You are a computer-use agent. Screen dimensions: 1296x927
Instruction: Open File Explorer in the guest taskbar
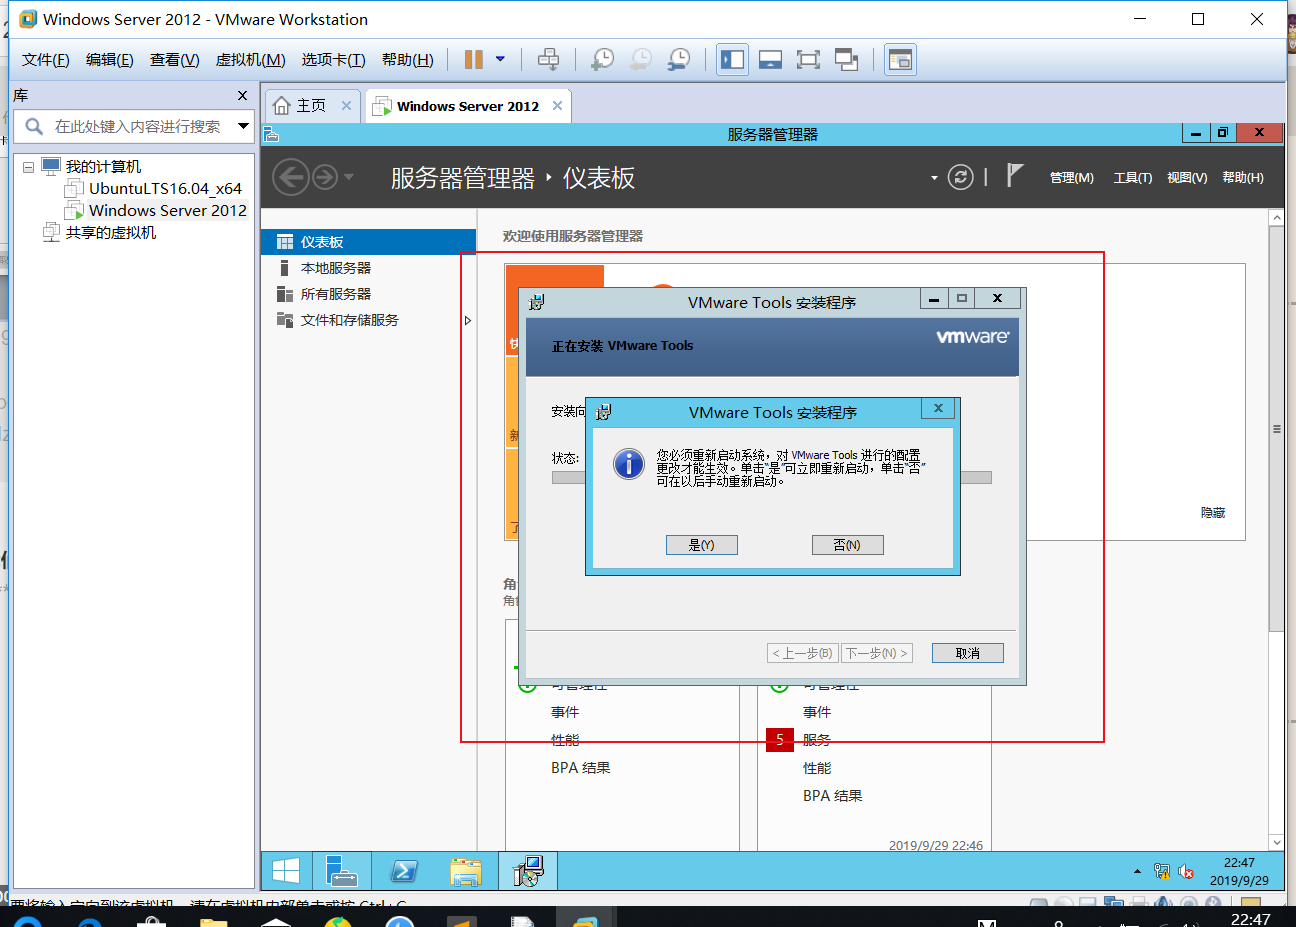(466, 871)
